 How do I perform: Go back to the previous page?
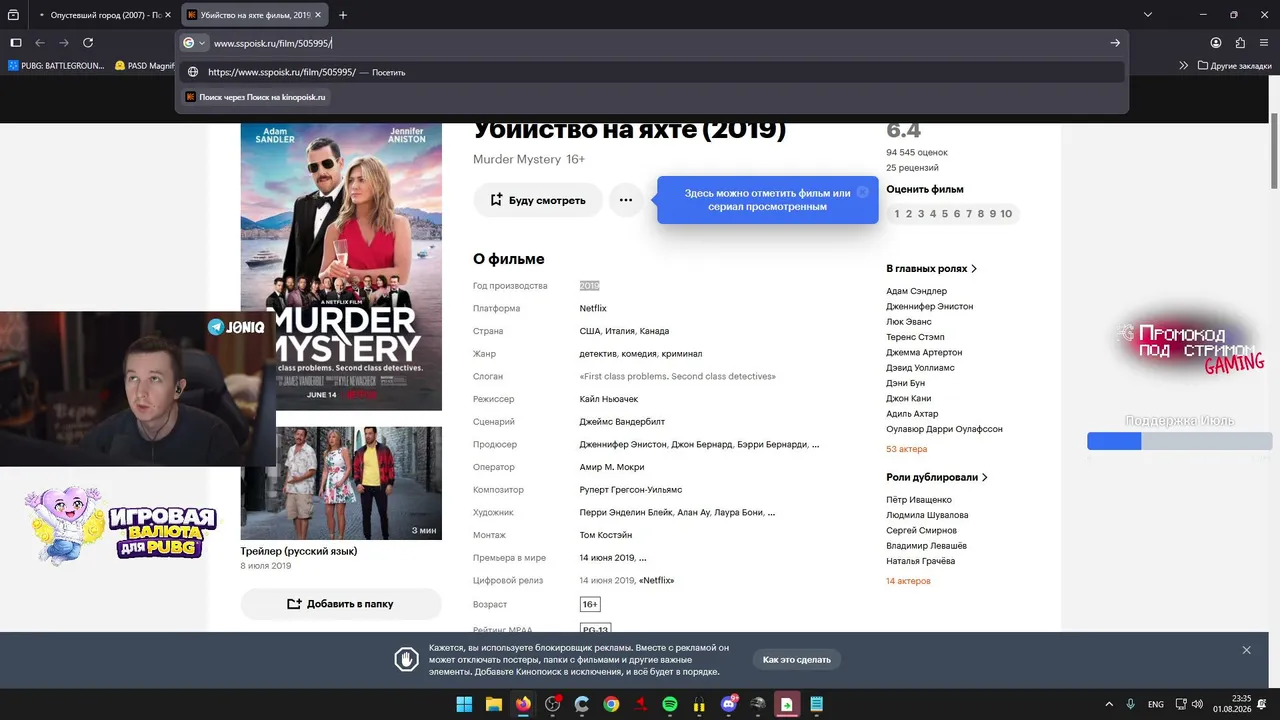pos(40,43)
